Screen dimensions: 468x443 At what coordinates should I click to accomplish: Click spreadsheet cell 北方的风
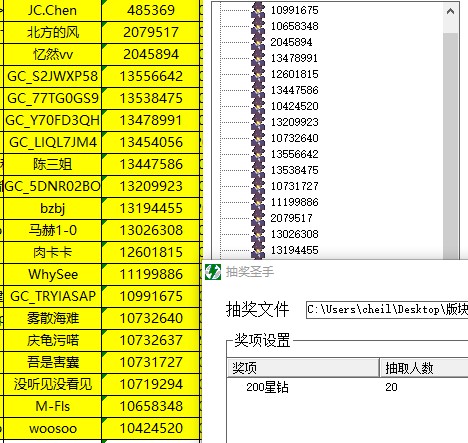[x=52, y=32]
